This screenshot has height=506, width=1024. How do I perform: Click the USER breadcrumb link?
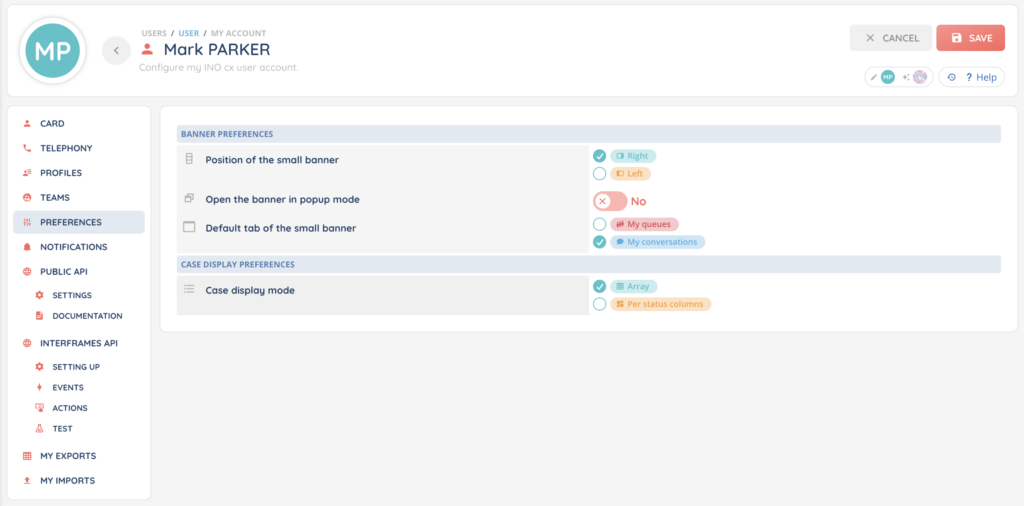point(188,33)
